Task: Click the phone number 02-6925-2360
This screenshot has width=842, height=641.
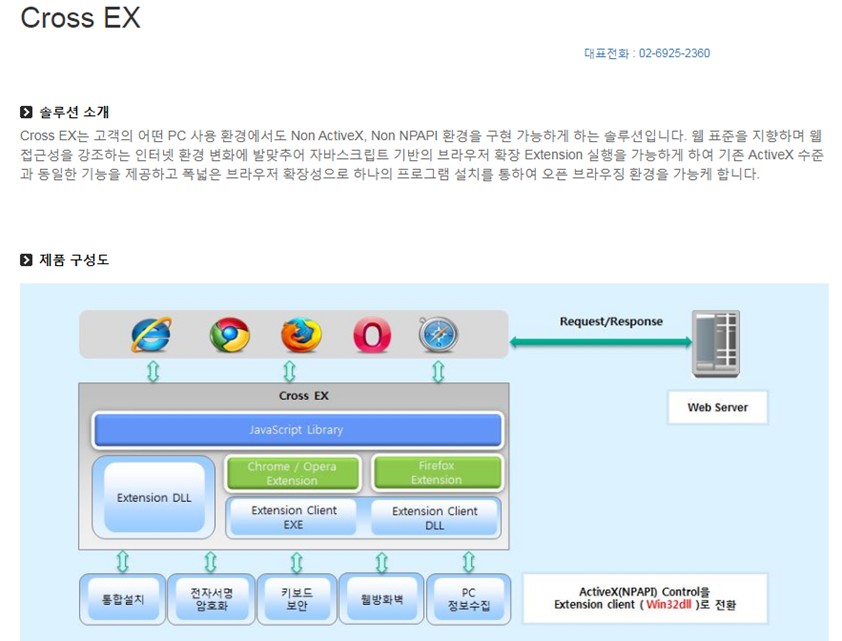Action: point(674,53)
